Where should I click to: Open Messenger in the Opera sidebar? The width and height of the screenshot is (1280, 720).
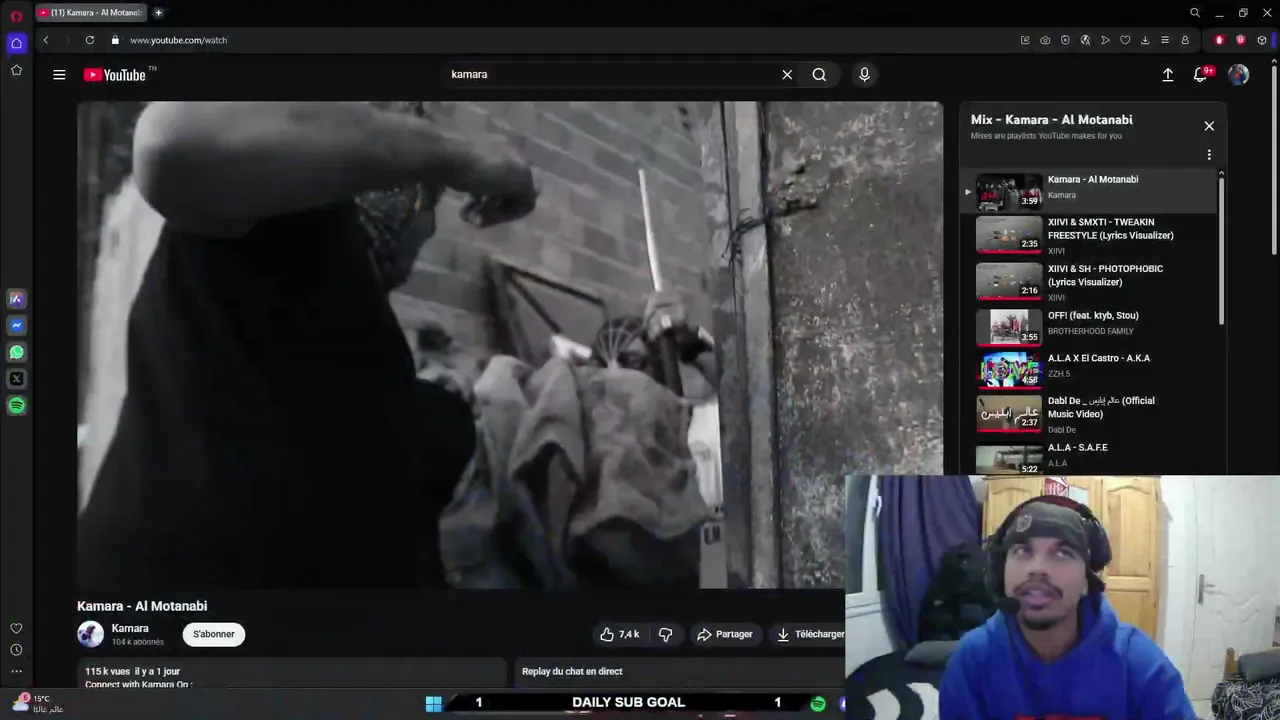(x=16, y=325)
